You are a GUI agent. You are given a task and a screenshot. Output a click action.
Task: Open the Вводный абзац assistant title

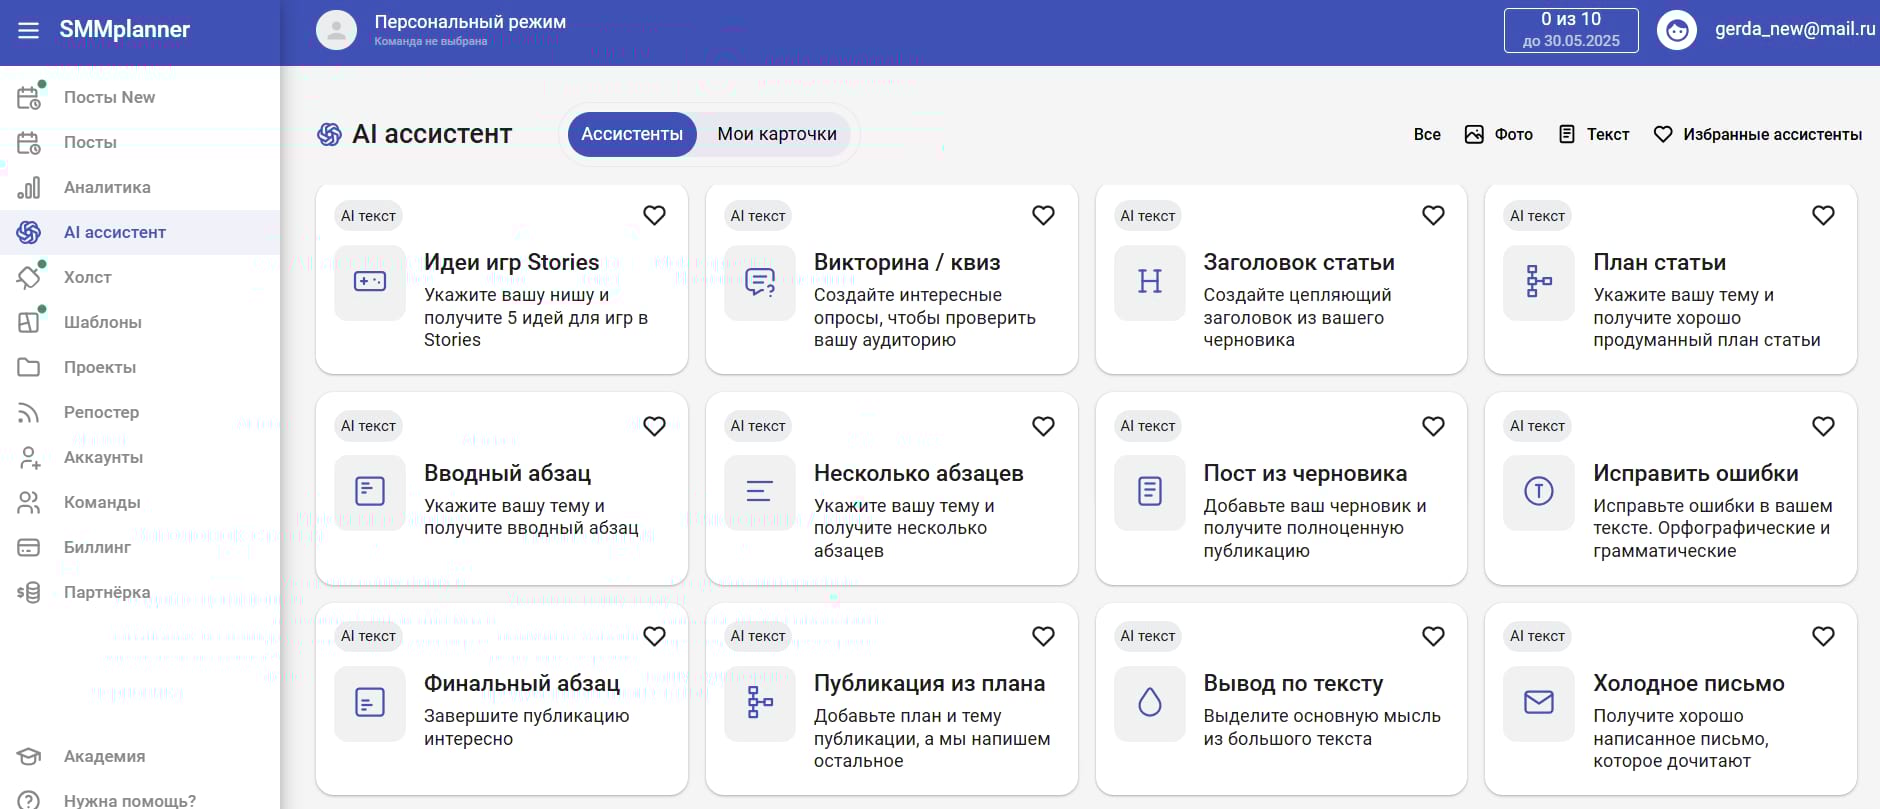point(507,473)
